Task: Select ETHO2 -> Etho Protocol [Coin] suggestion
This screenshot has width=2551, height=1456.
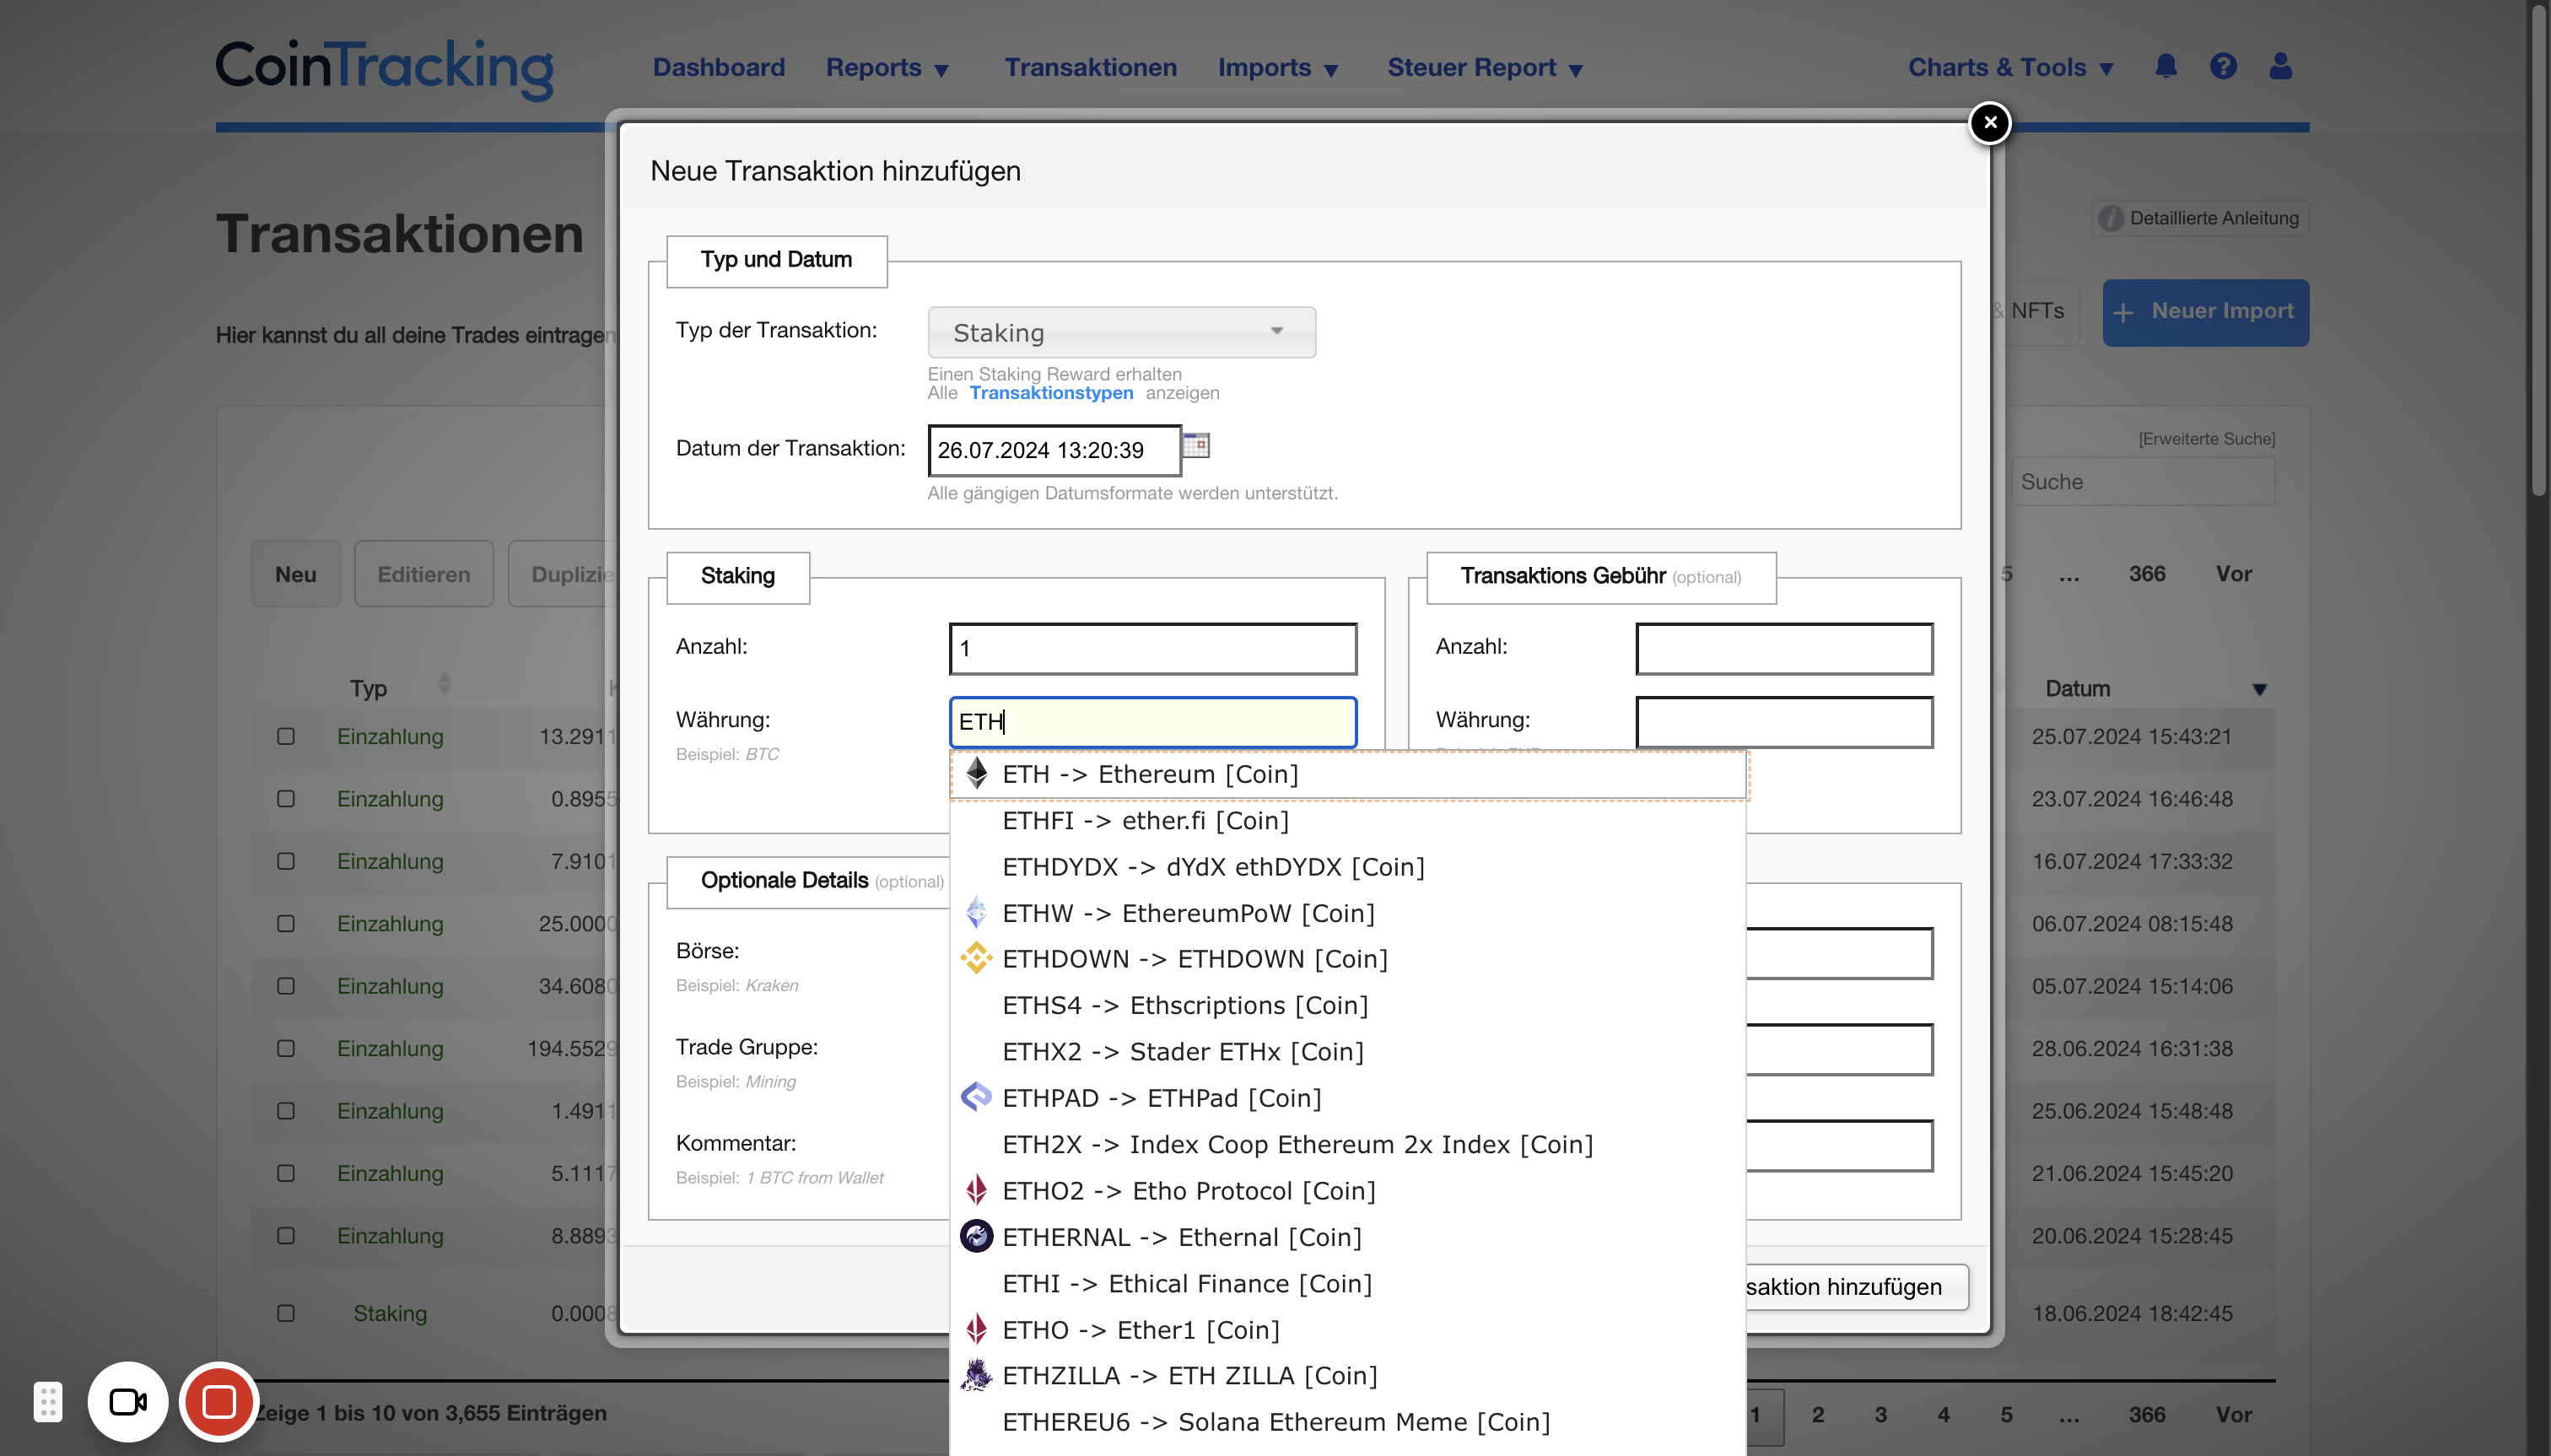Action: coord(1347,1191)
